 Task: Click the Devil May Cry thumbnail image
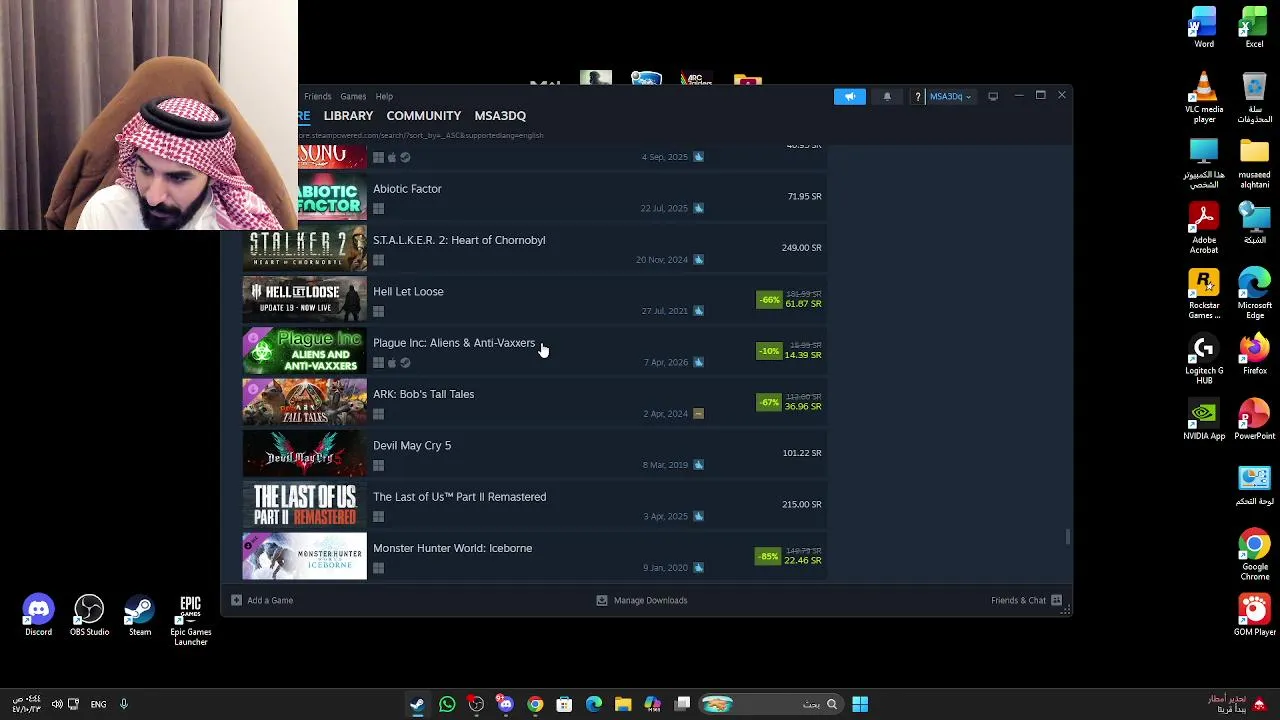click(304, 453)
